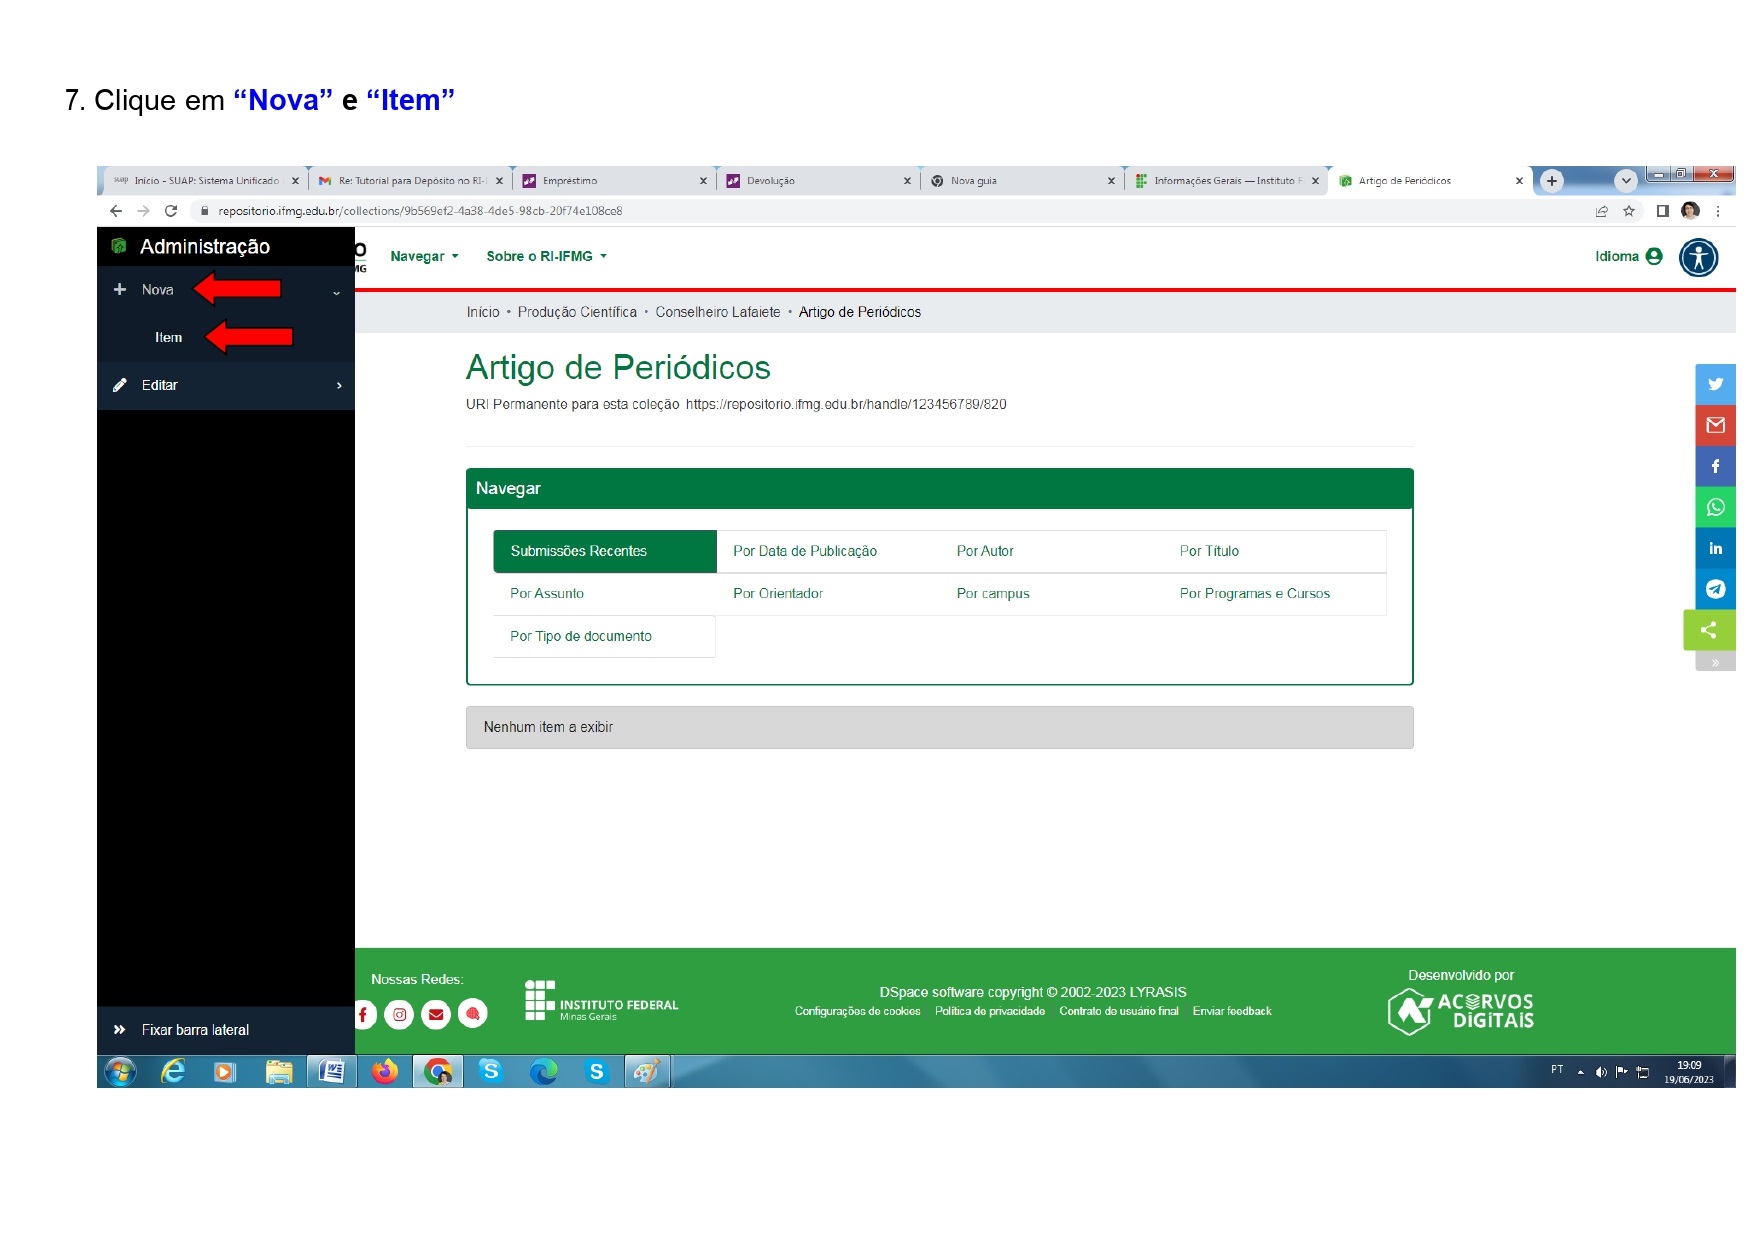Go to the Conselheiro Lafaiete breadcrumb link
The width and height of the screenshot is (1755, 1241).
click(717, 312)
